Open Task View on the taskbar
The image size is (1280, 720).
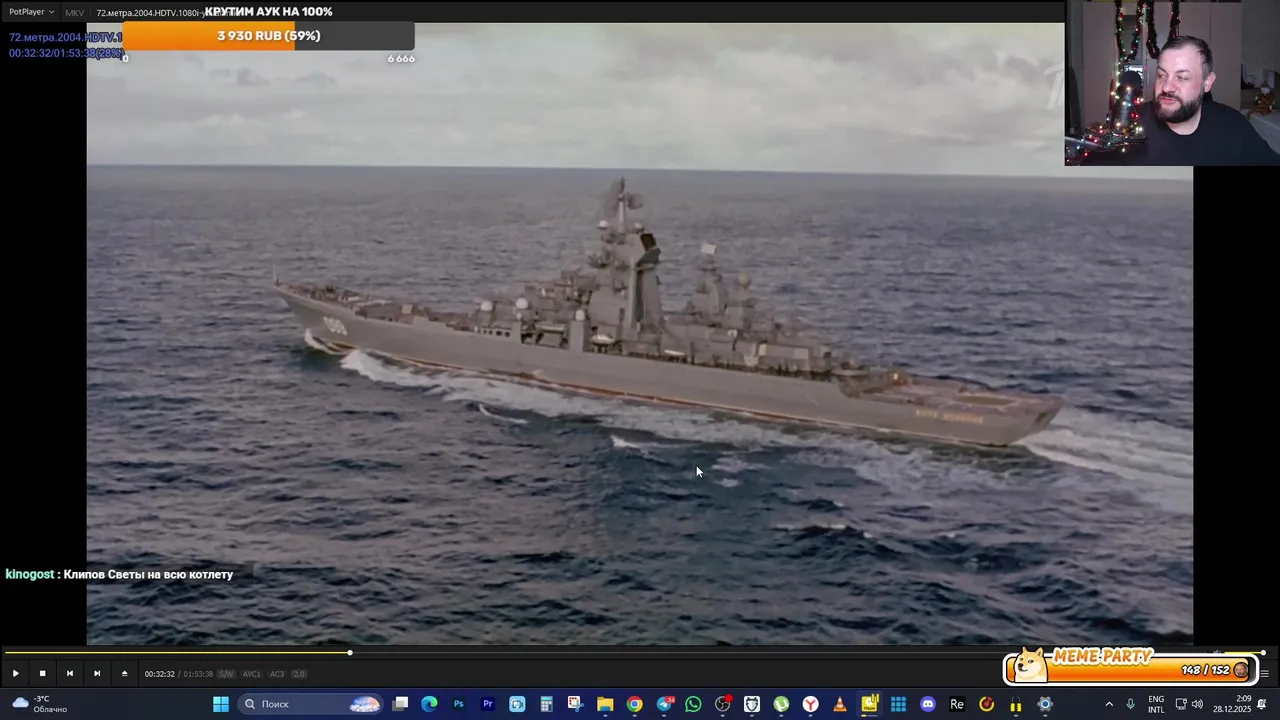point(401,704)
